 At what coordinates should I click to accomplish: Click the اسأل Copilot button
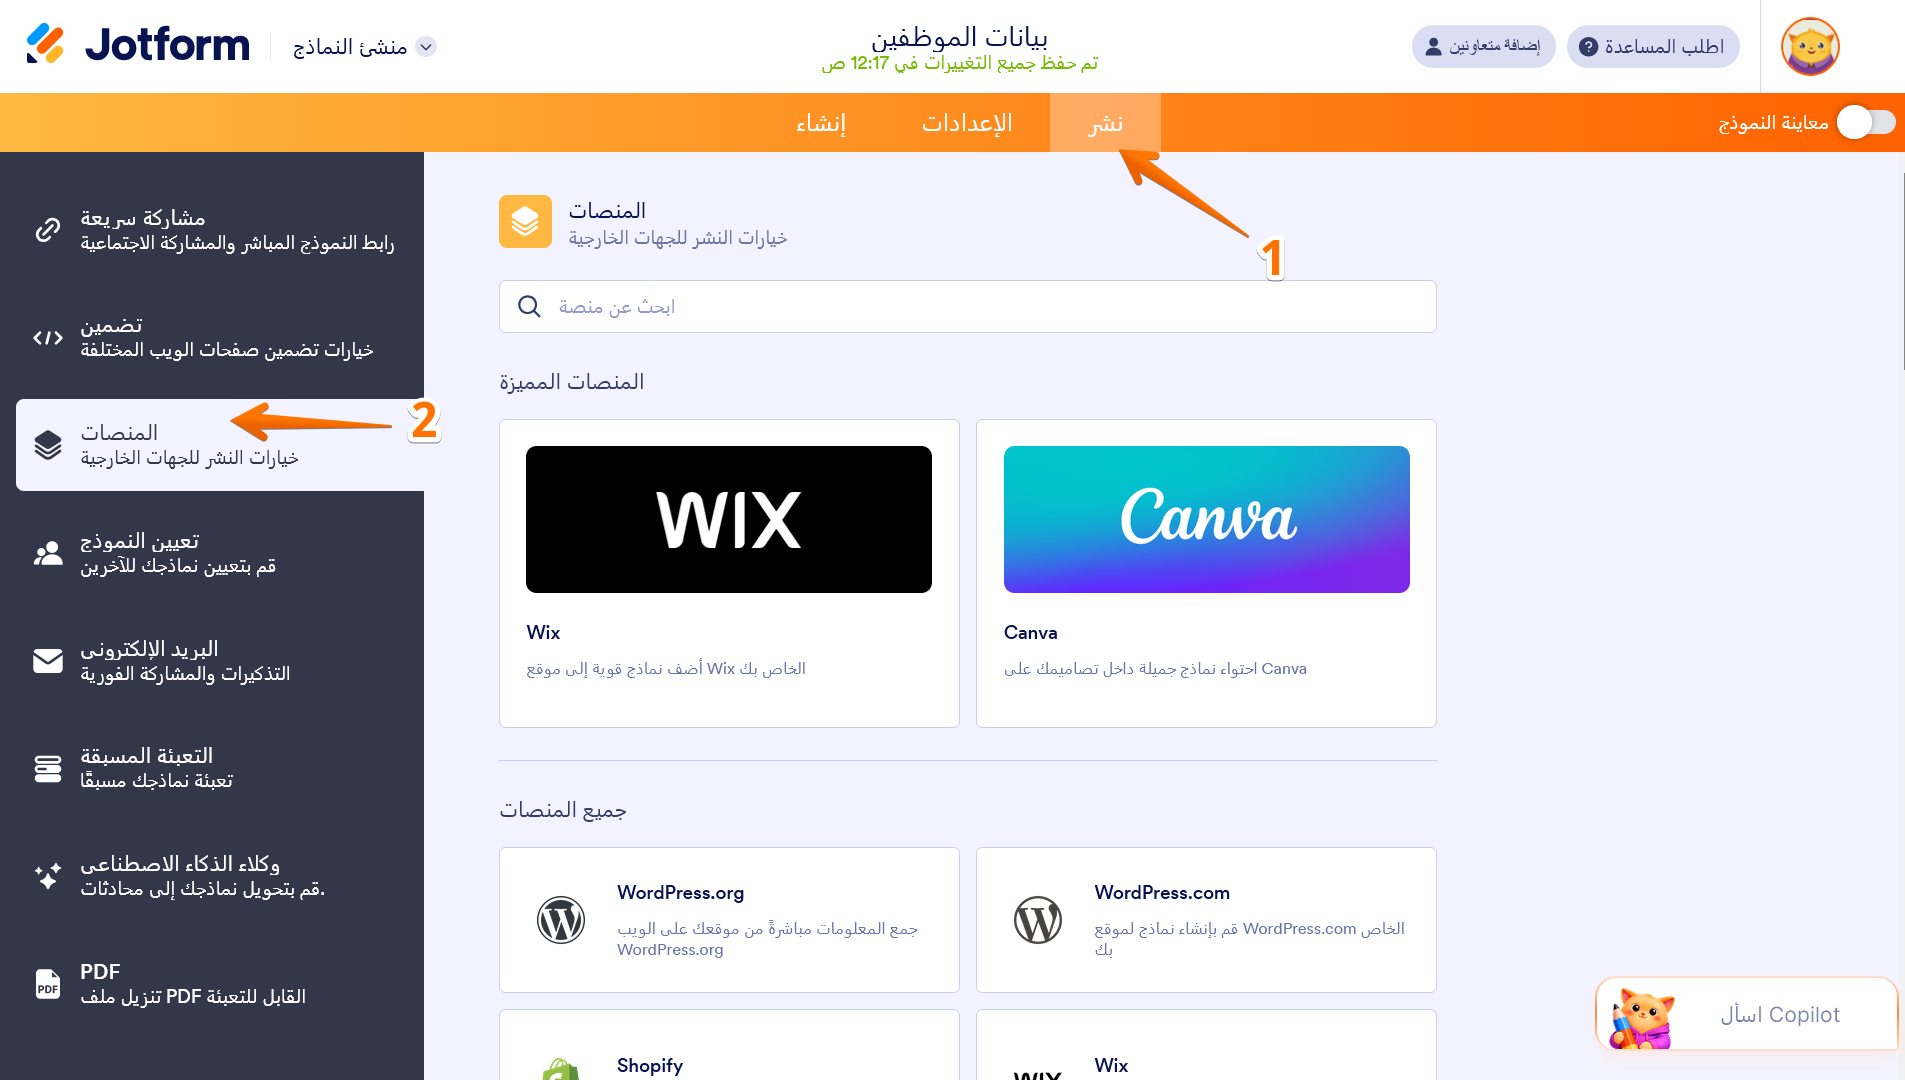(x=1747, y=1014)
